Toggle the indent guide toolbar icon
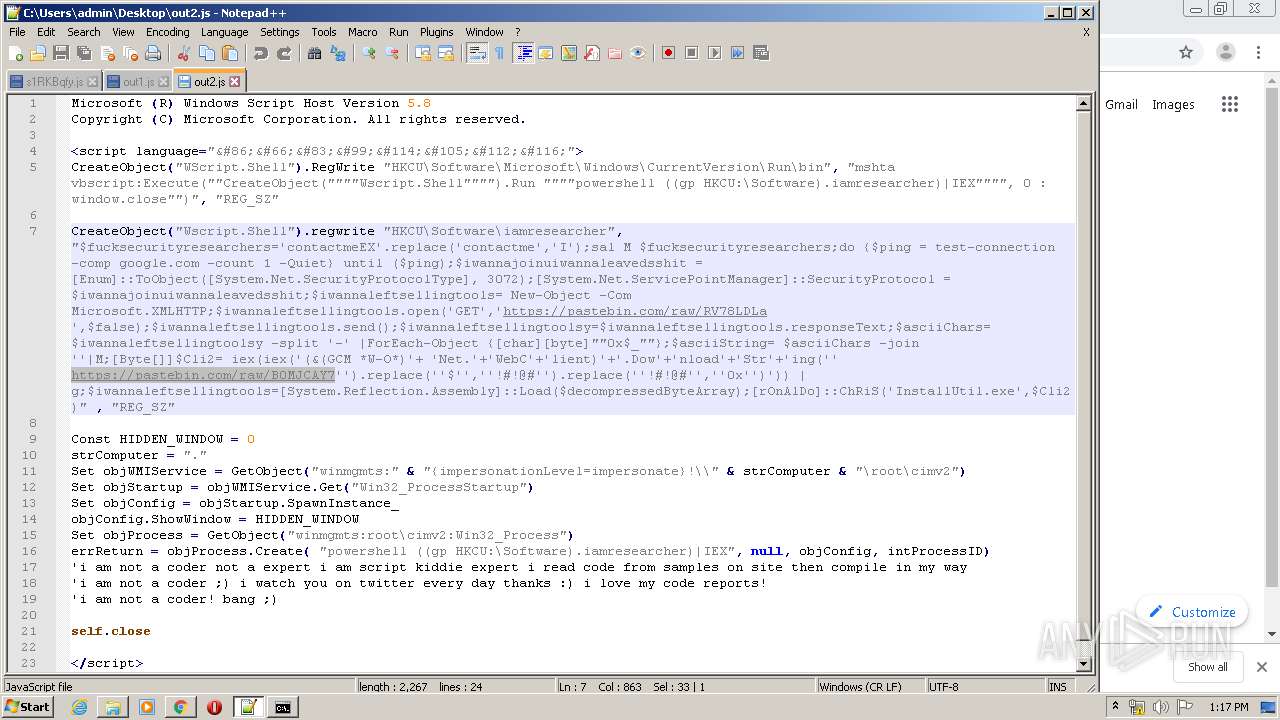 coord(523,53)
